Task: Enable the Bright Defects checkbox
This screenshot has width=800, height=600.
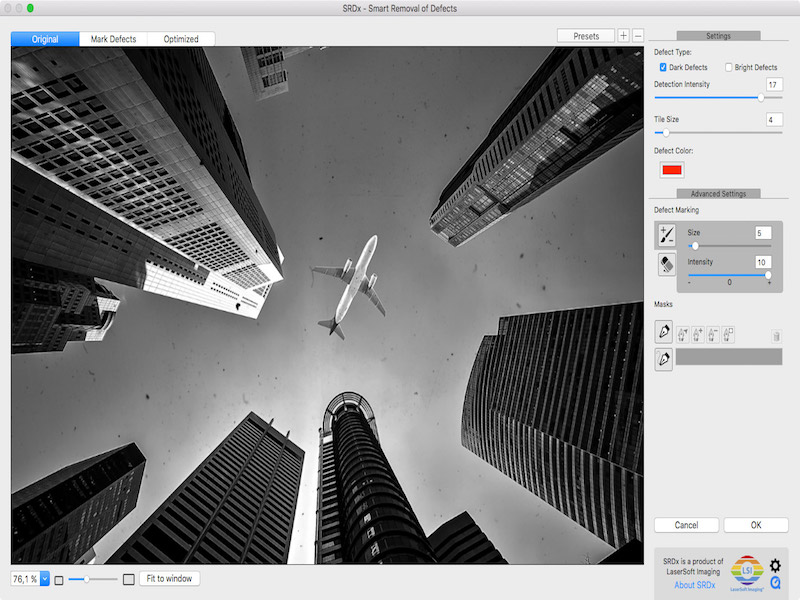Action: click(729, 67)
